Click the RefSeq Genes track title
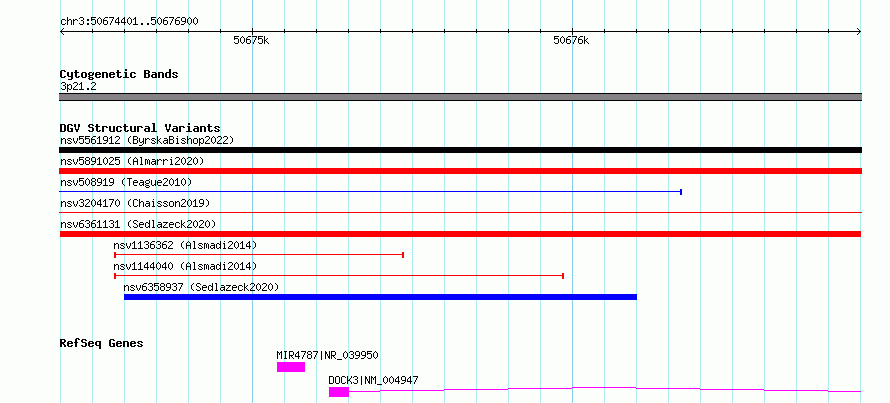This screenshot has height=403, width=890. tap(102, 343)
